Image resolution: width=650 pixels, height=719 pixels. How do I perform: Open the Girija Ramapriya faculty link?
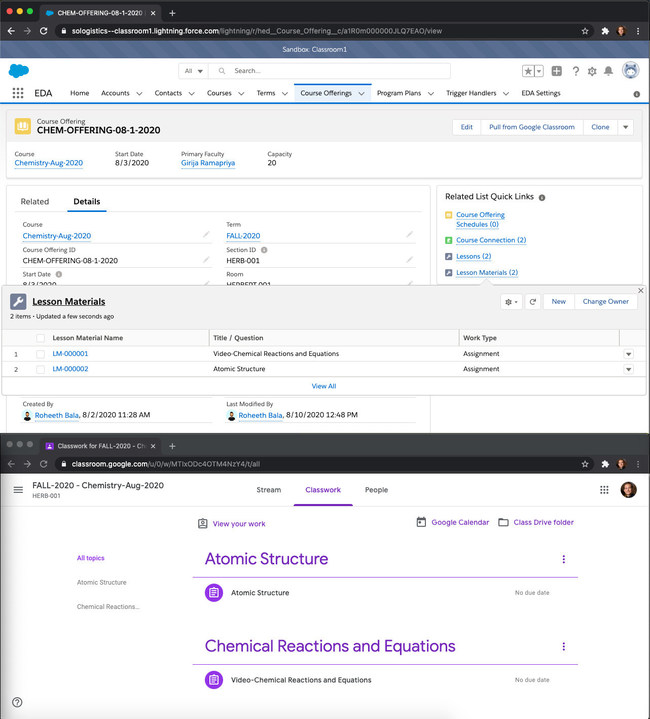tap(208, 163)
